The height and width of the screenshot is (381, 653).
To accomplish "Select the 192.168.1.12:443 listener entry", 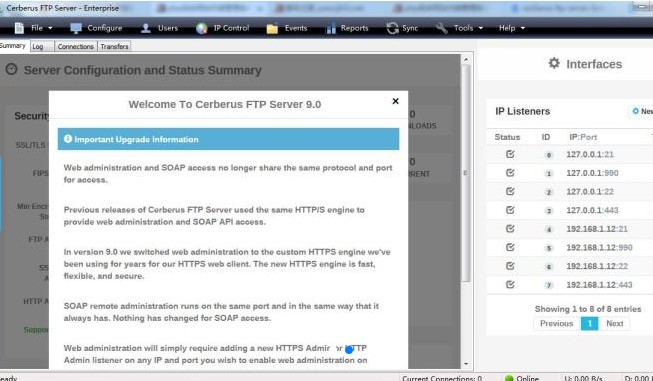I will (599, 285).
